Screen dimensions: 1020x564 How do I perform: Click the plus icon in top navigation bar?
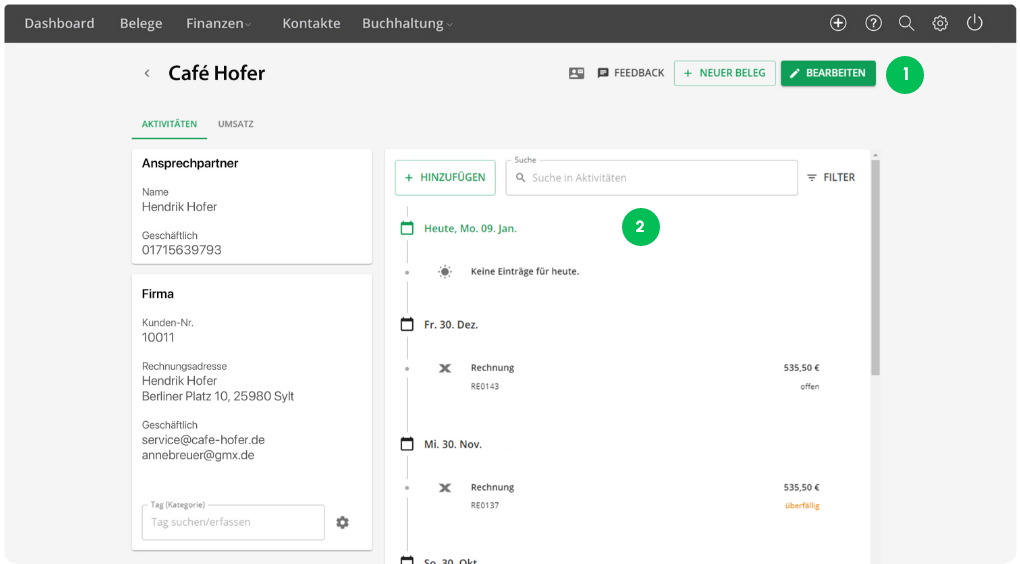pos(838,23)
